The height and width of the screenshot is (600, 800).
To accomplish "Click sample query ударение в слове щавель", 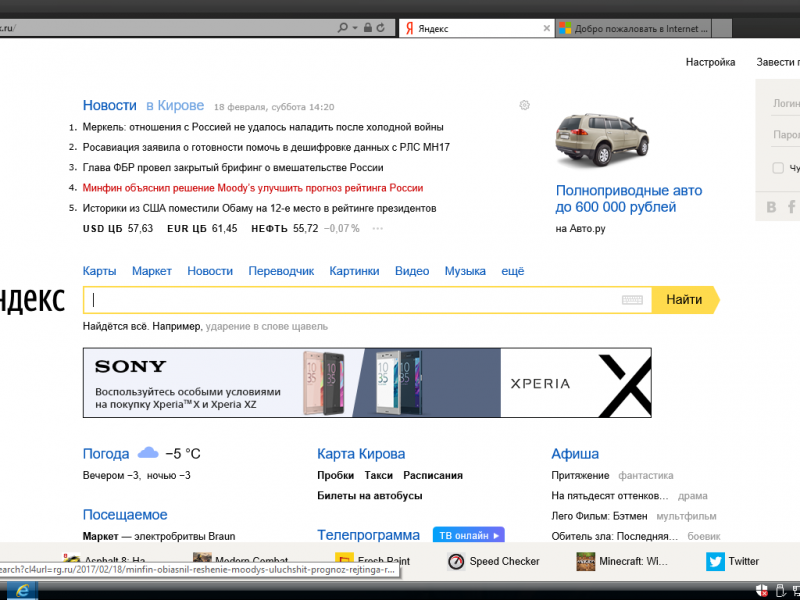I will tap(266, 327).
